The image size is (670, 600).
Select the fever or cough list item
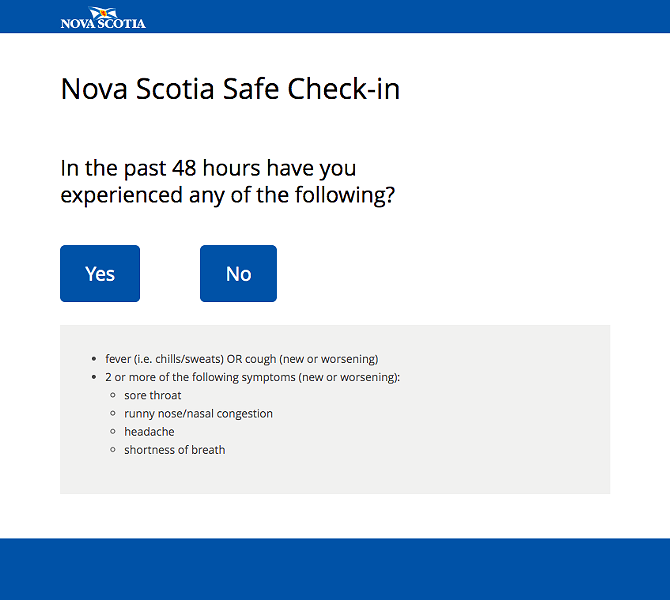pyautogui.click(x=242, y=359)
